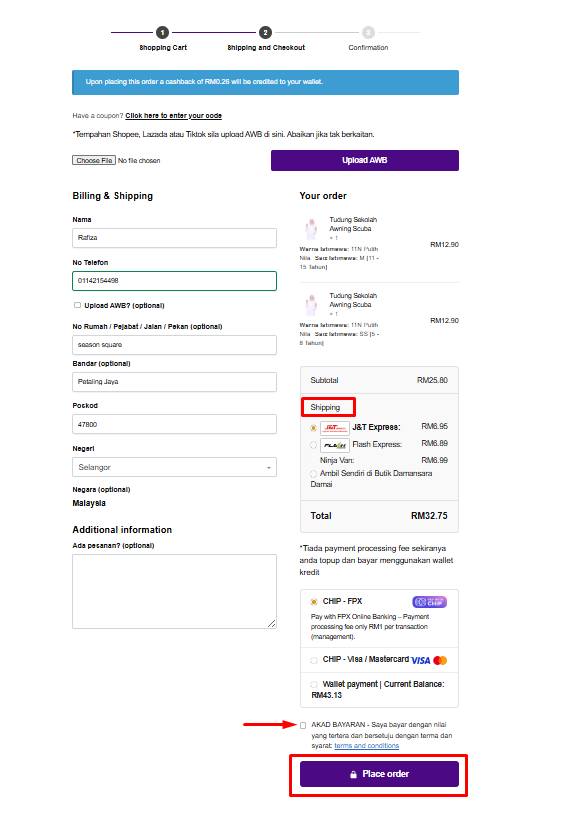Click the VISA Mastercard logo
The height and width of the screenshot is (818, 567).
(429, 660)
